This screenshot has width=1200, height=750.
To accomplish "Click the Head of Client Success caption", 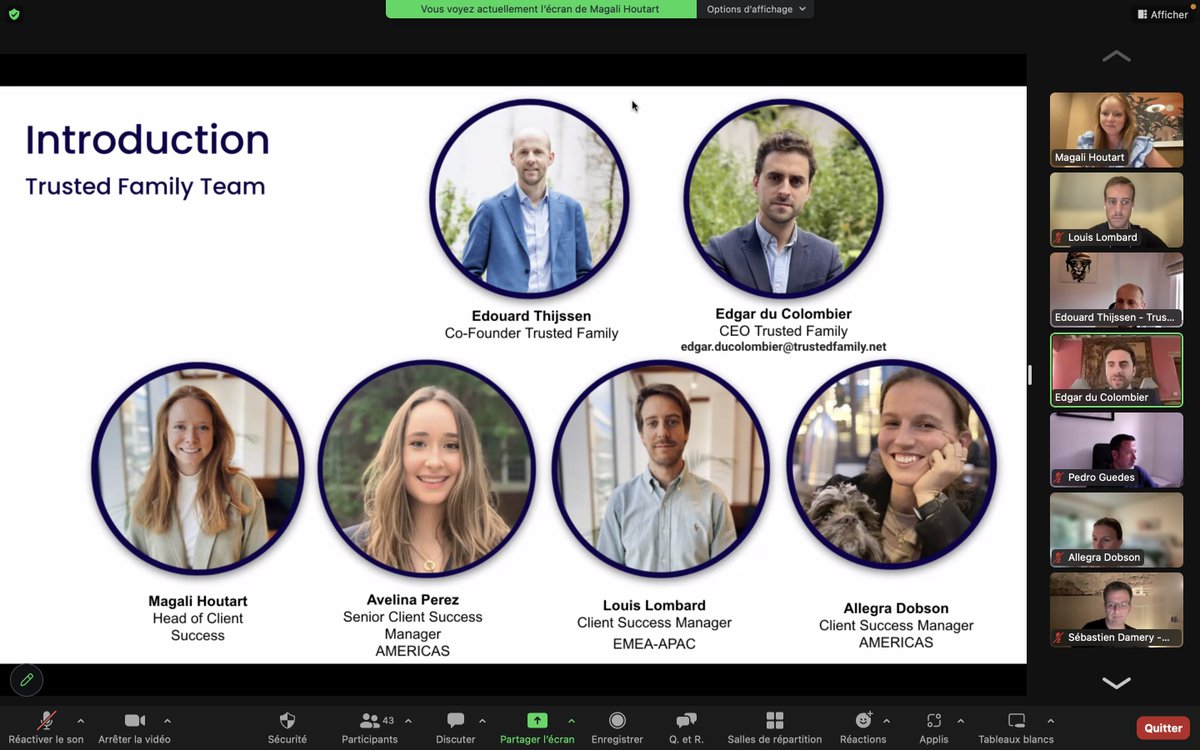I will (198, 627).
